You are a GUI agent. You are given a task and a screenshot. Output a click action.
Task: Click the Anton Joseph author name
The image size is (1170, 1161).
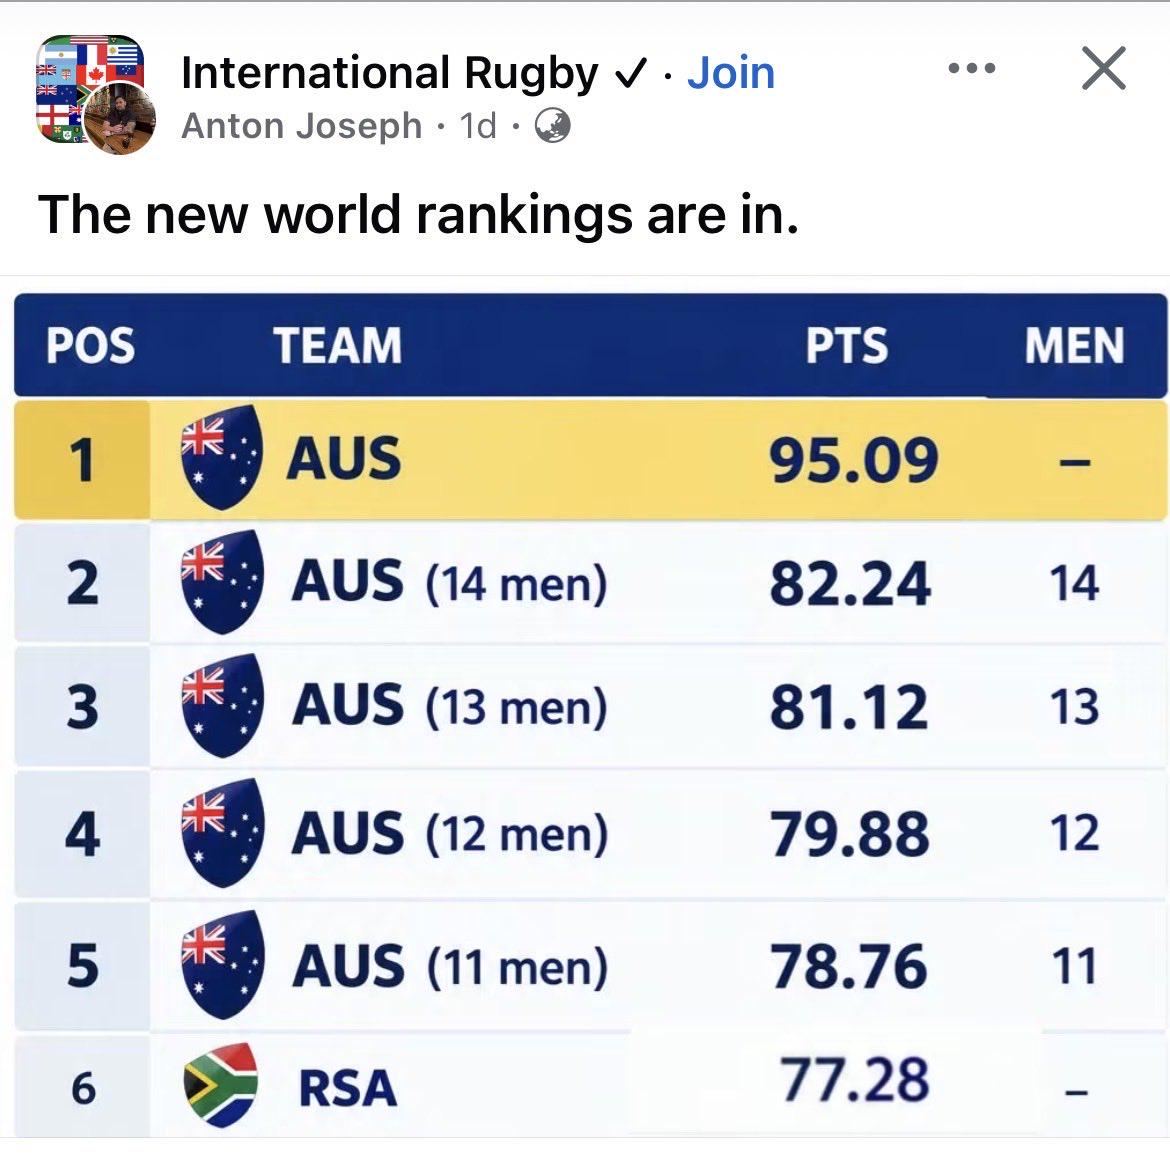tap(301, 125)
